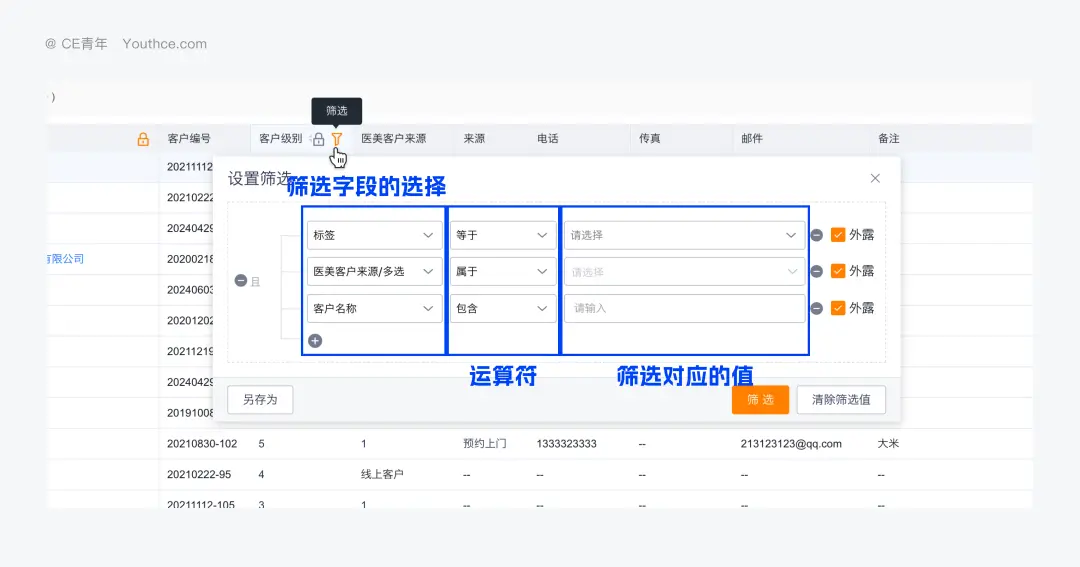
Task: Click the orange 筛选 button
Action: (x=760, y=399)
